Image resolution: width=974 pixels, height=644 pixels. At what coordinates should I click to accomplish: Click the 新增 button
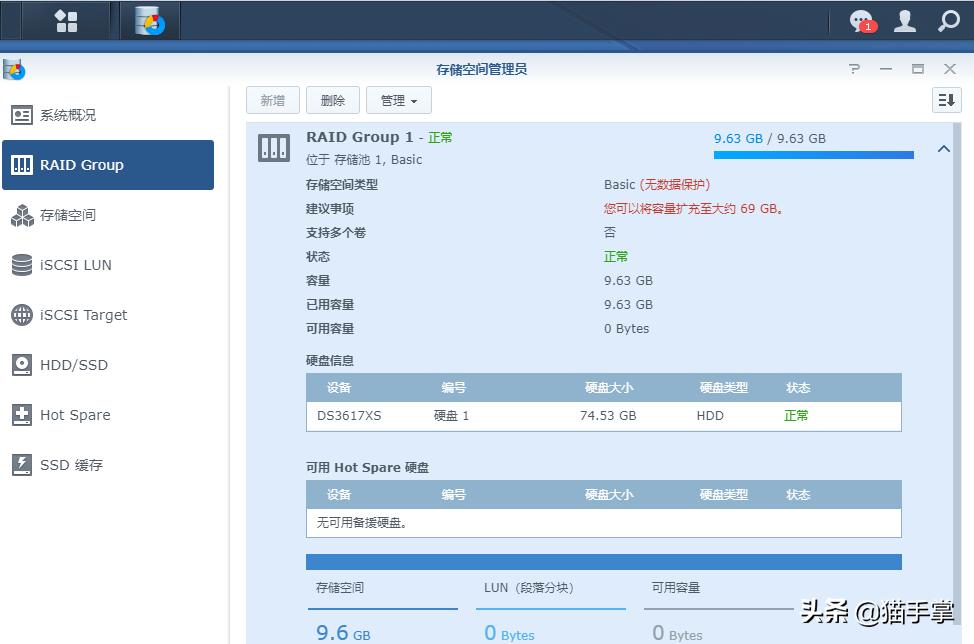[272, 99]
